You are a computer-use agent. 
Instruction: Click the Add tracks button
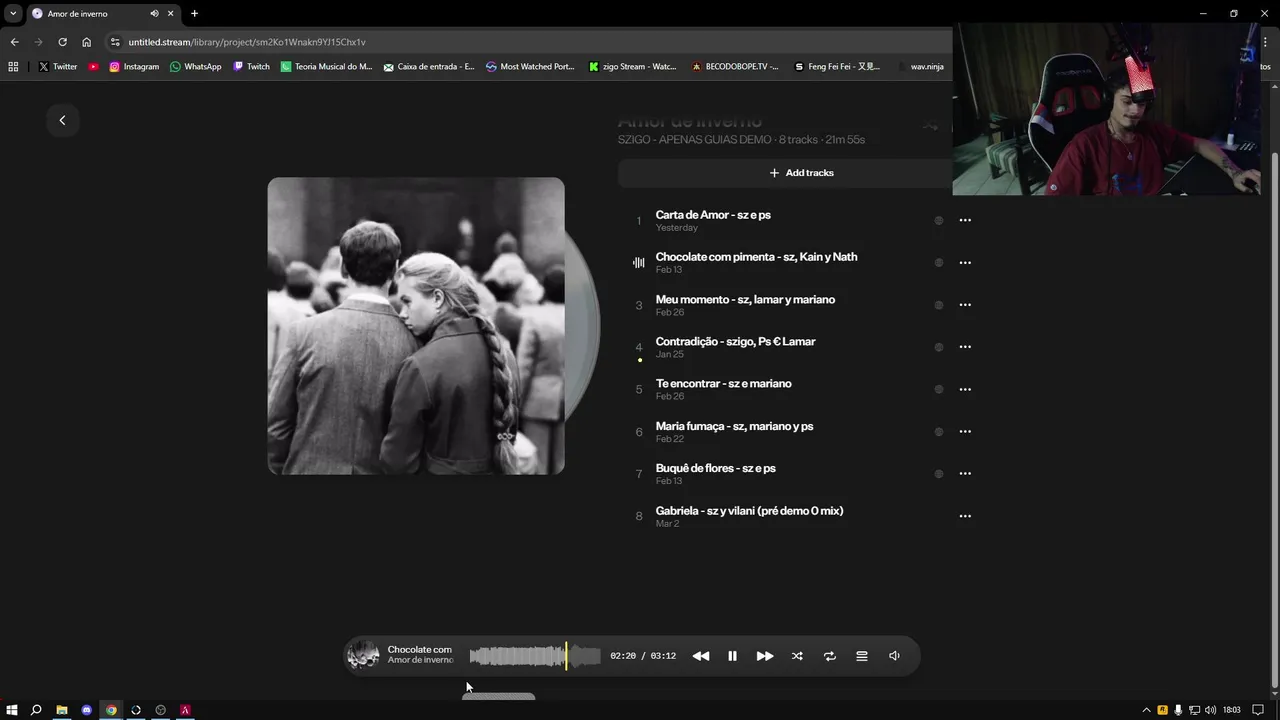801,173
